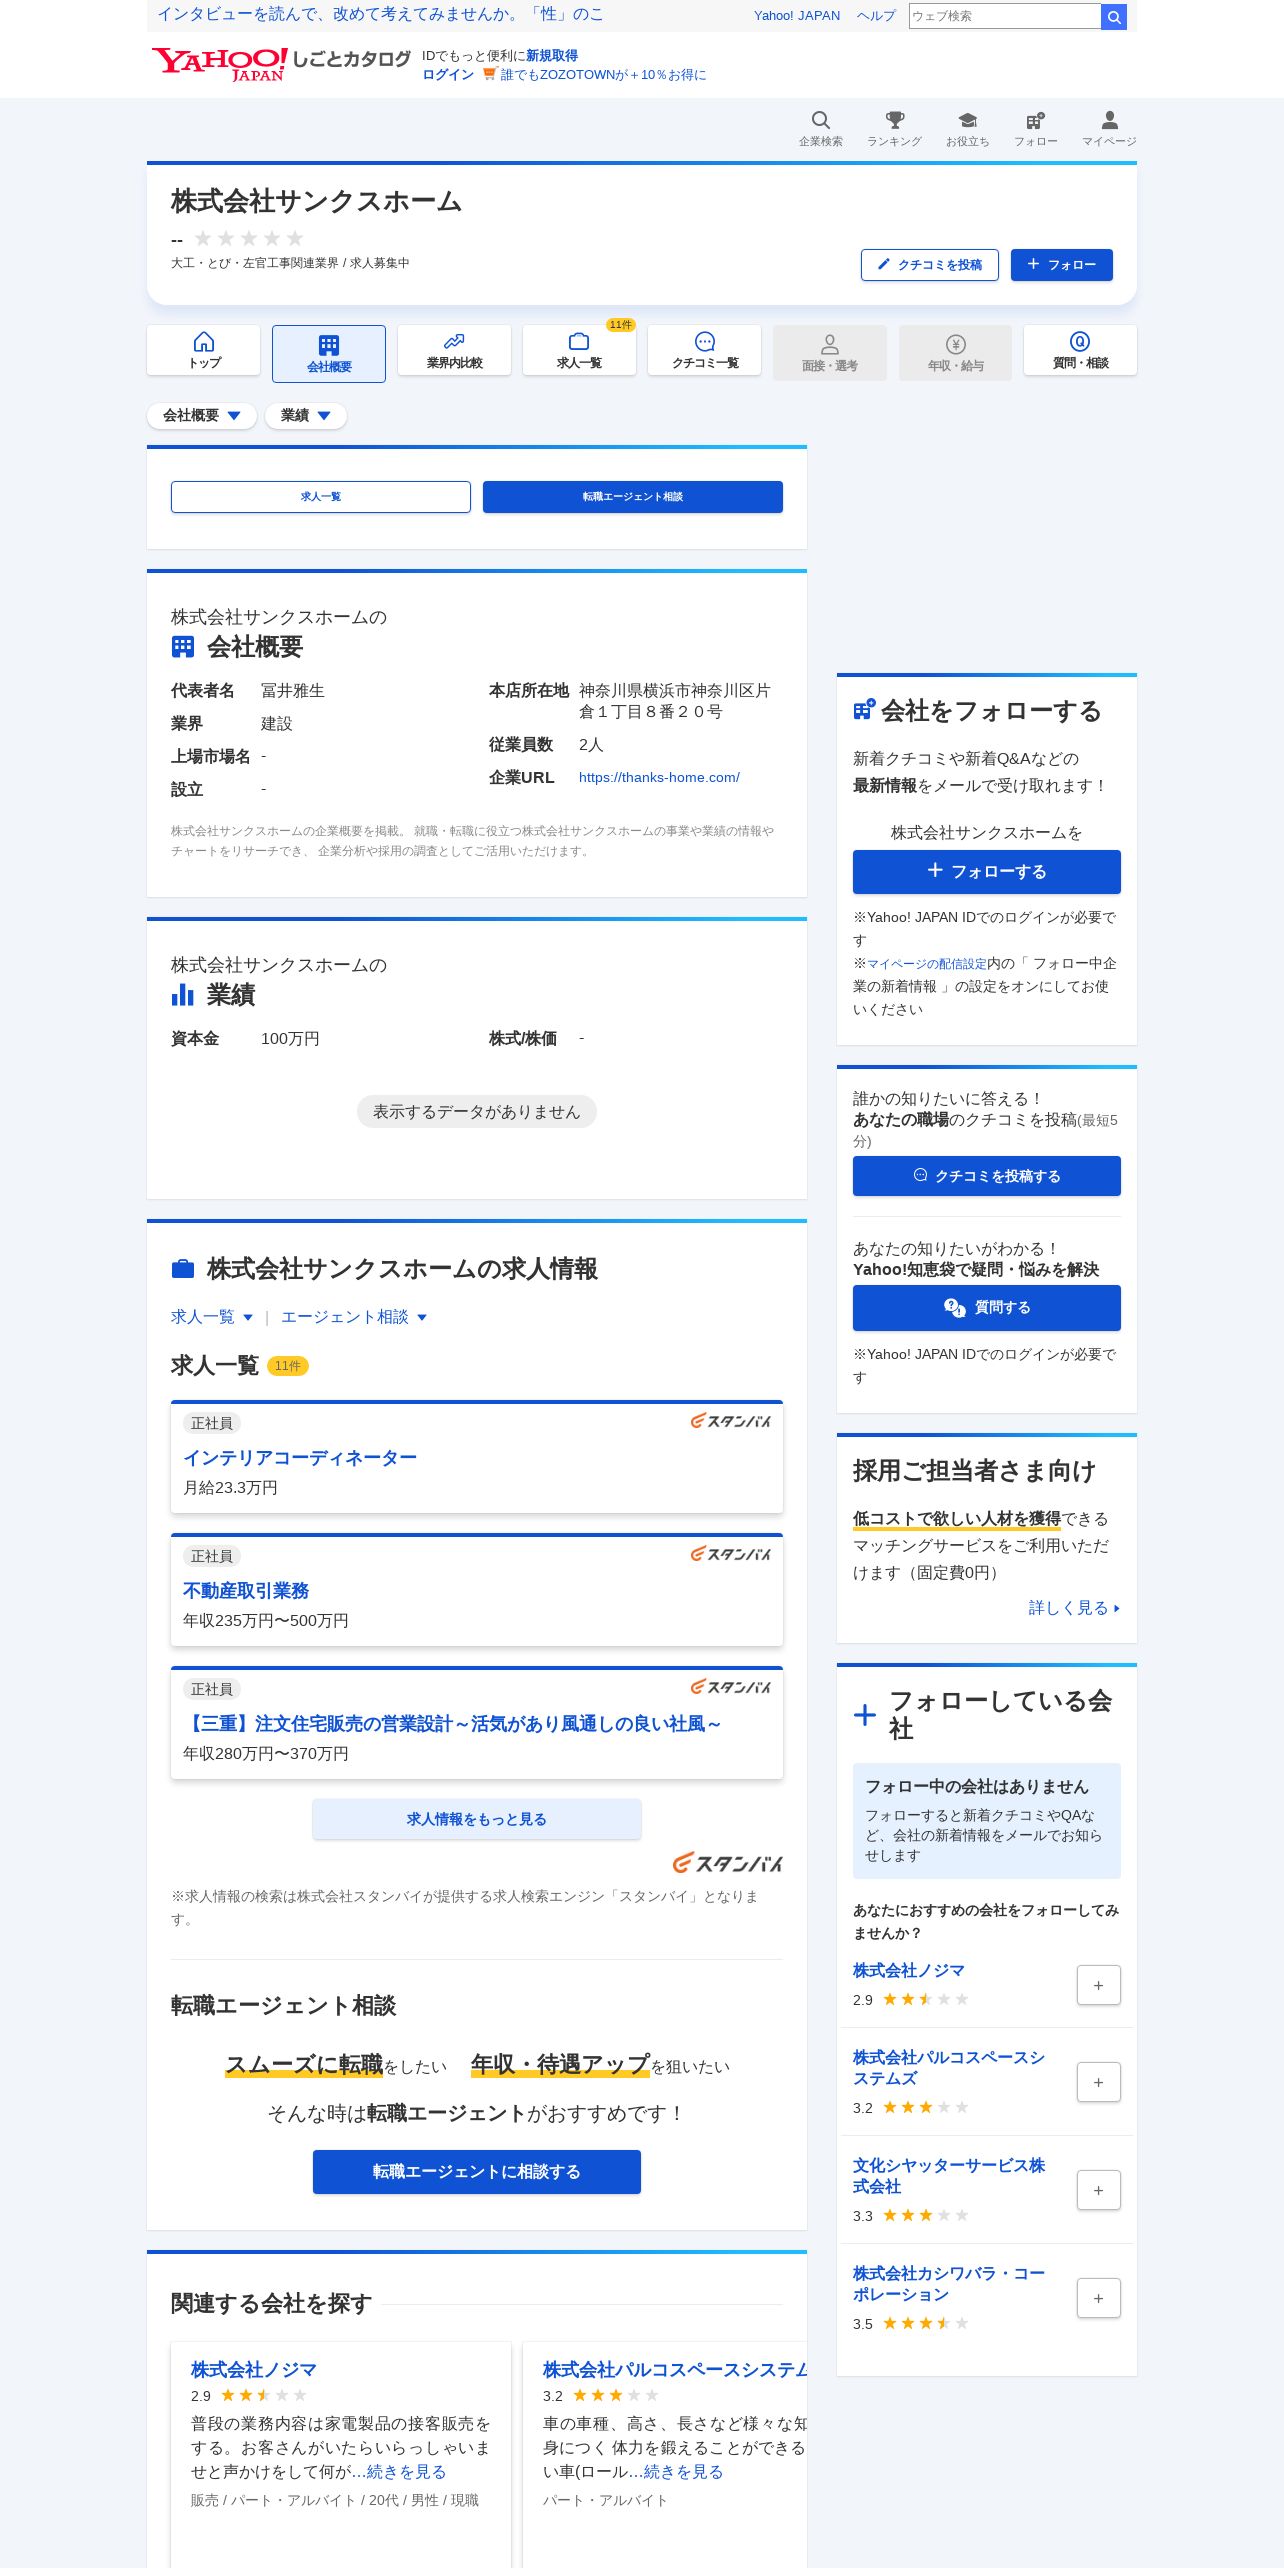
Task: Click the follow icon beside 会社をフォローする
Action: point(864,710)
